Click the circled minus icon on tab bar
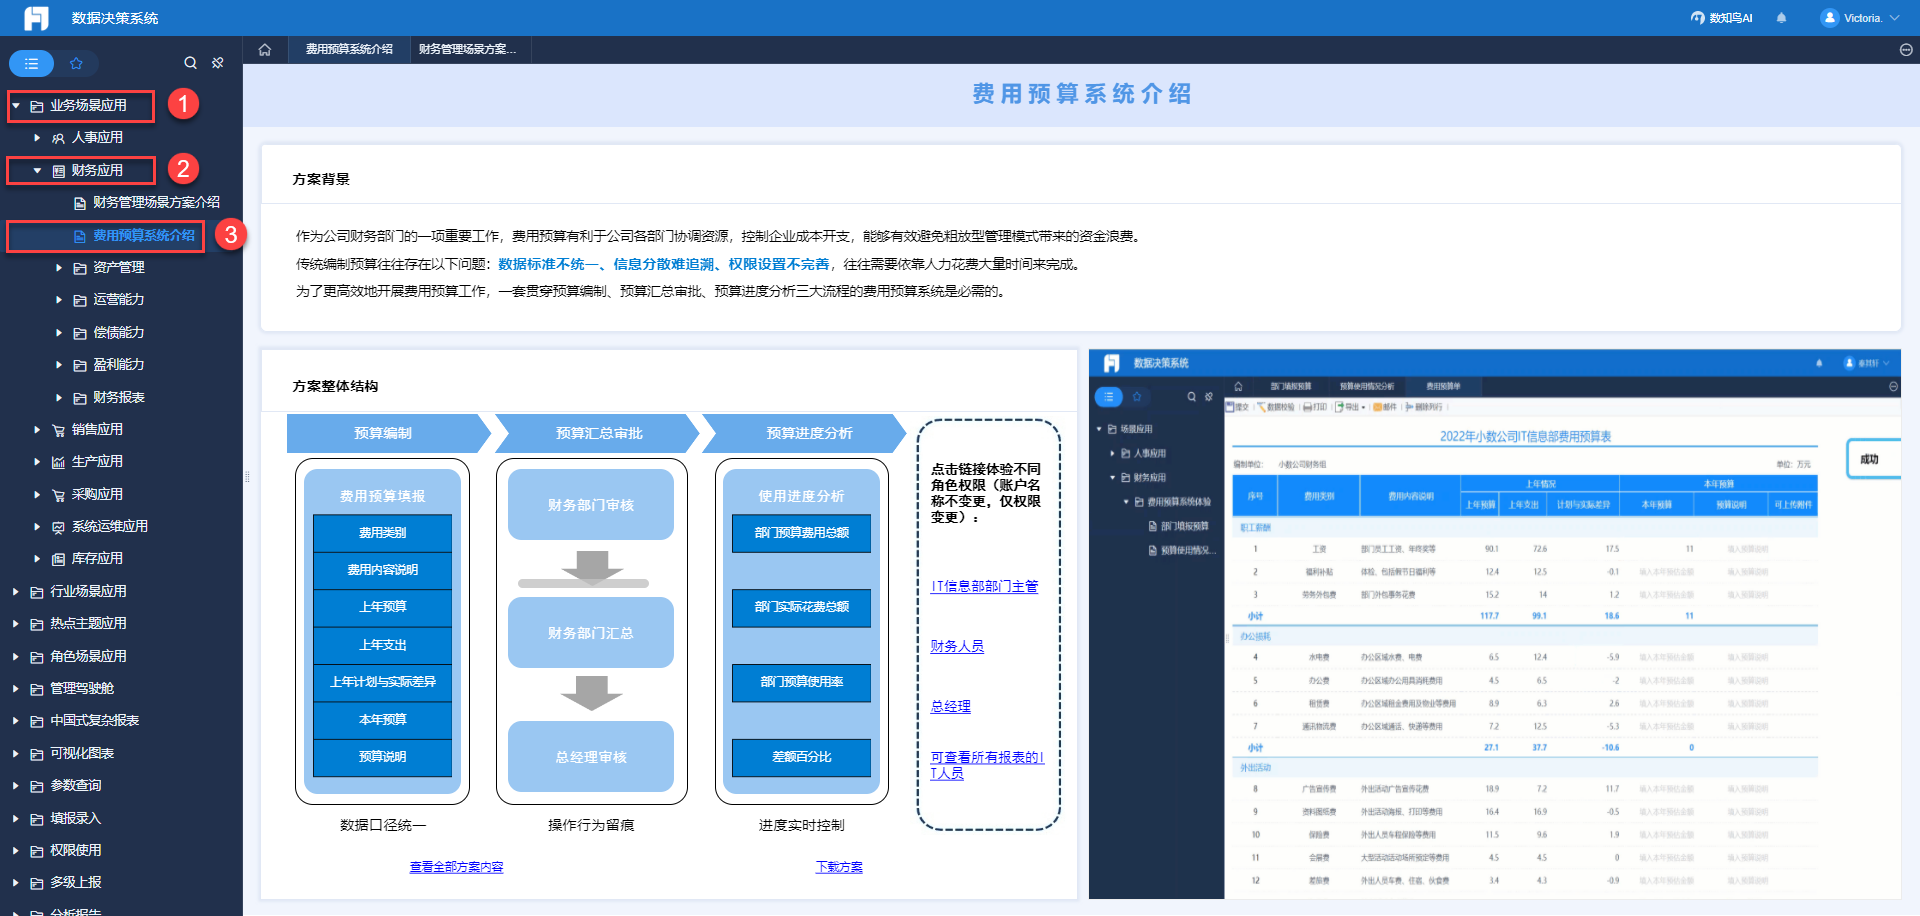 (x=1906, y=49)
